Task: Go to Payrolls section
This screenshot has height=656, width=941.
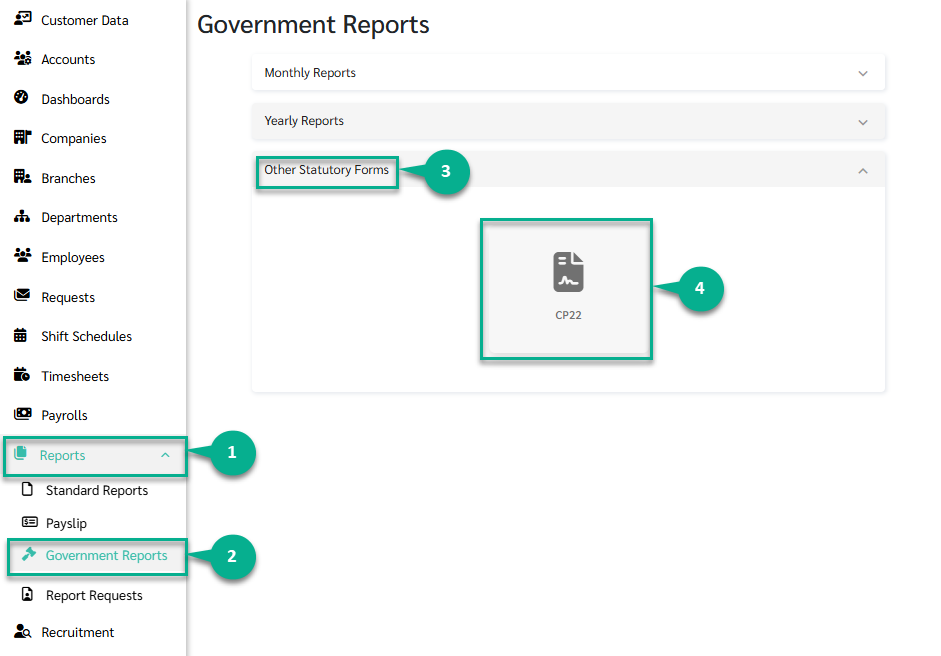Action: point(64,415)
